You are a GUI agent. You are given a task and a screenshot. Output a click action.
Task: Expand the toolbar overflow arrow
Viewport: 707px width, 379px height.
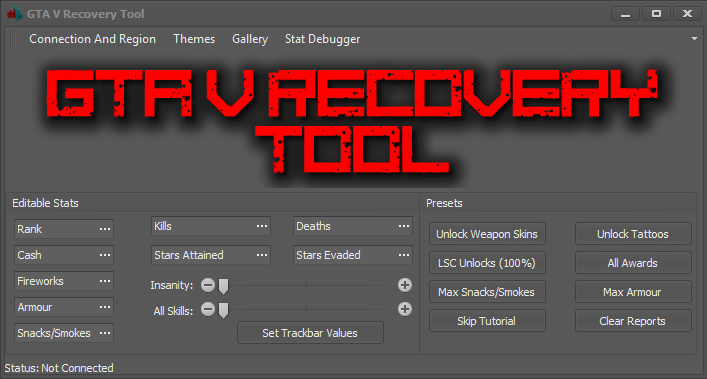(x=694, y=39)
